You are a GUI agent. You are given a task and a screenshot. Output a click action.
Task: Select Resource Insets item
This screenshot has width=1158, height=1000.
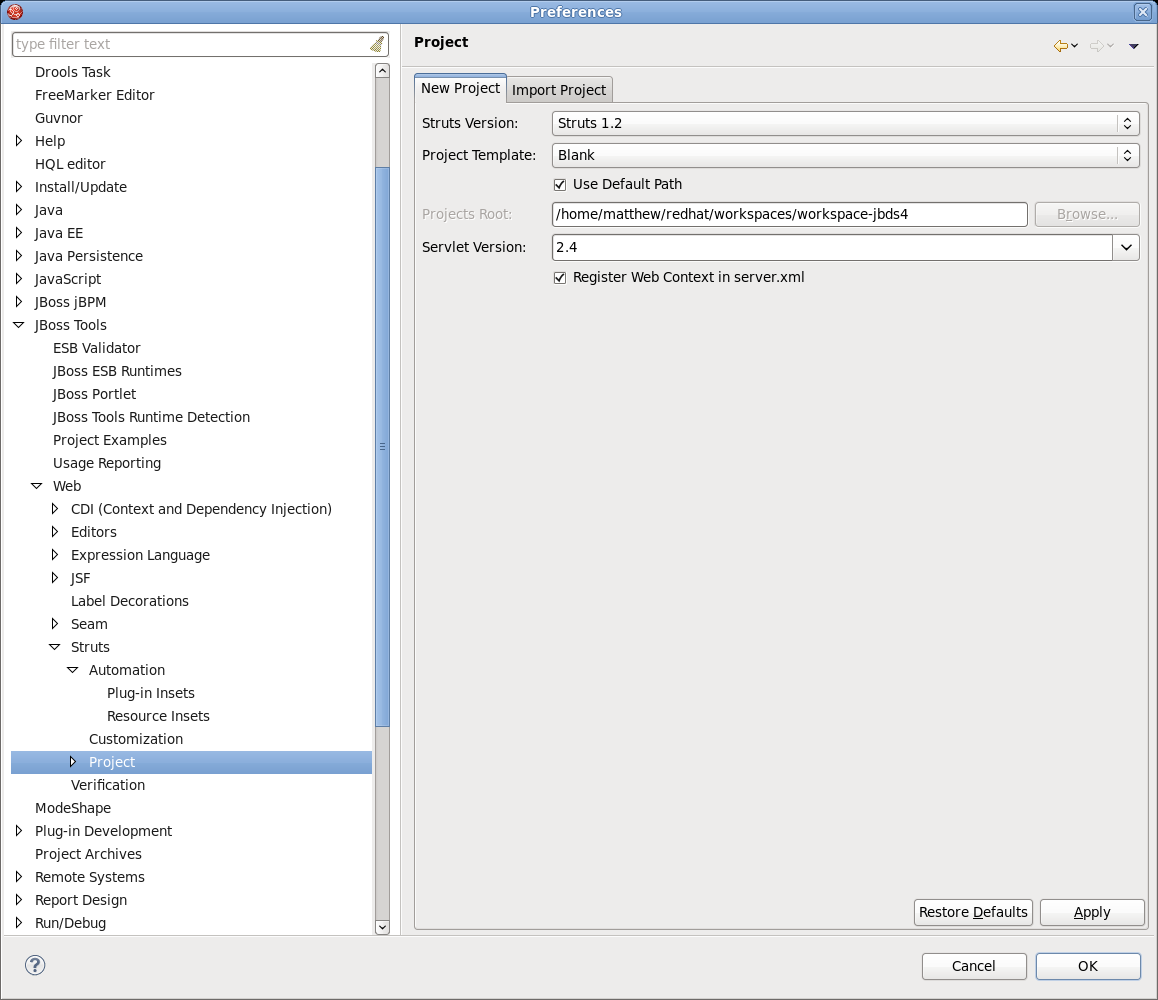pos(158,716)
